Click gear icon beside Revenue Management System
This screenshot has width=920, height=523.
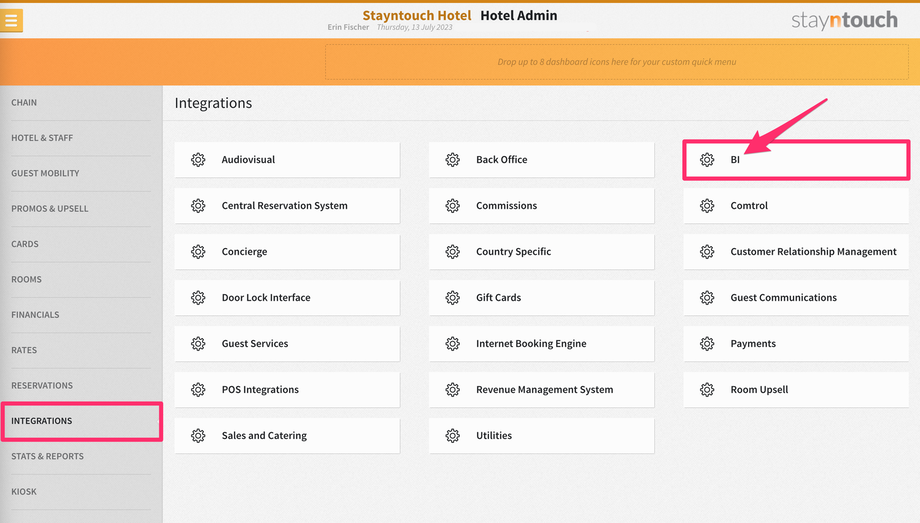[x=452, y=390]
